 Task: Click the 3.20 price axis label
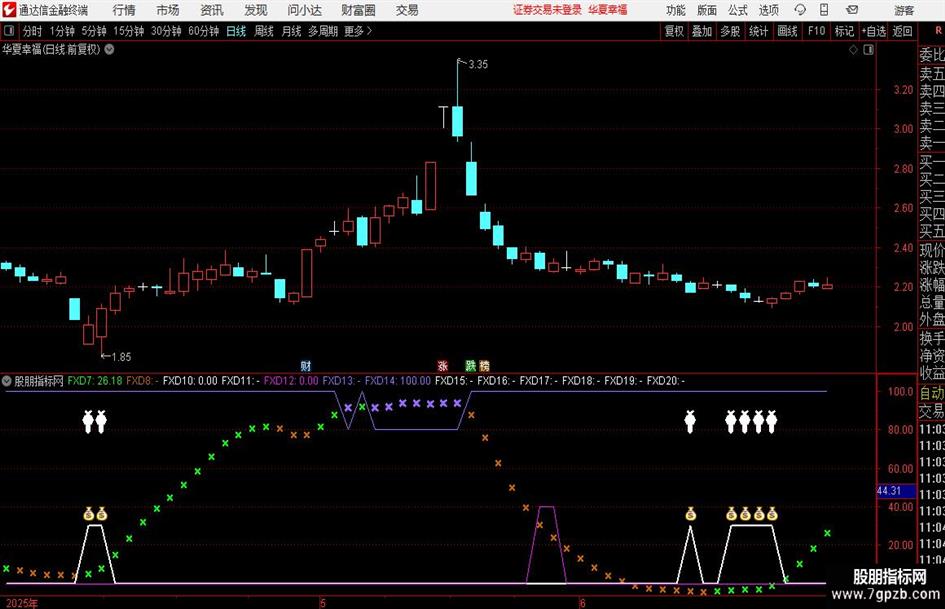(903, 90)
